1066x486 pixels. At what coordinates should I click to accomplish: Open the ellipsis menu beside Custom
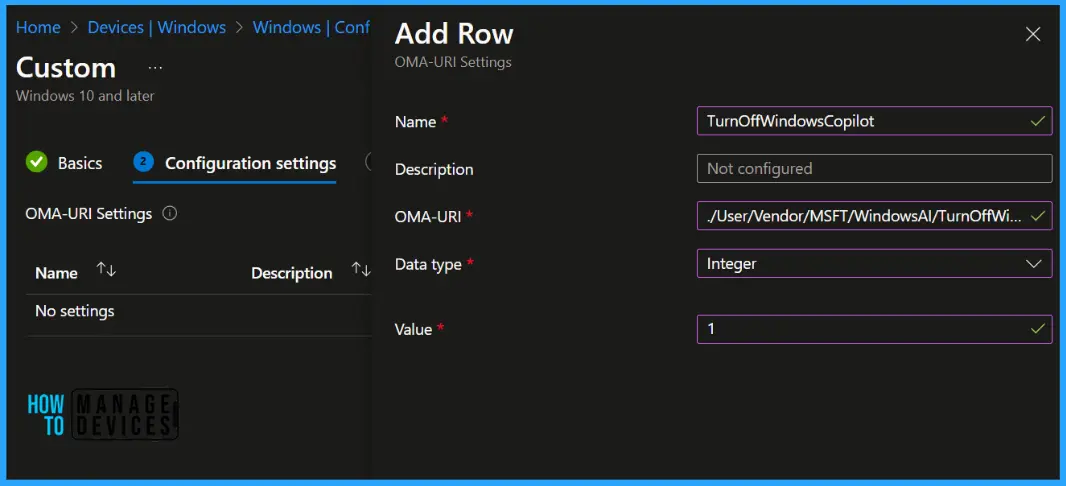click(x=155, y=69)
